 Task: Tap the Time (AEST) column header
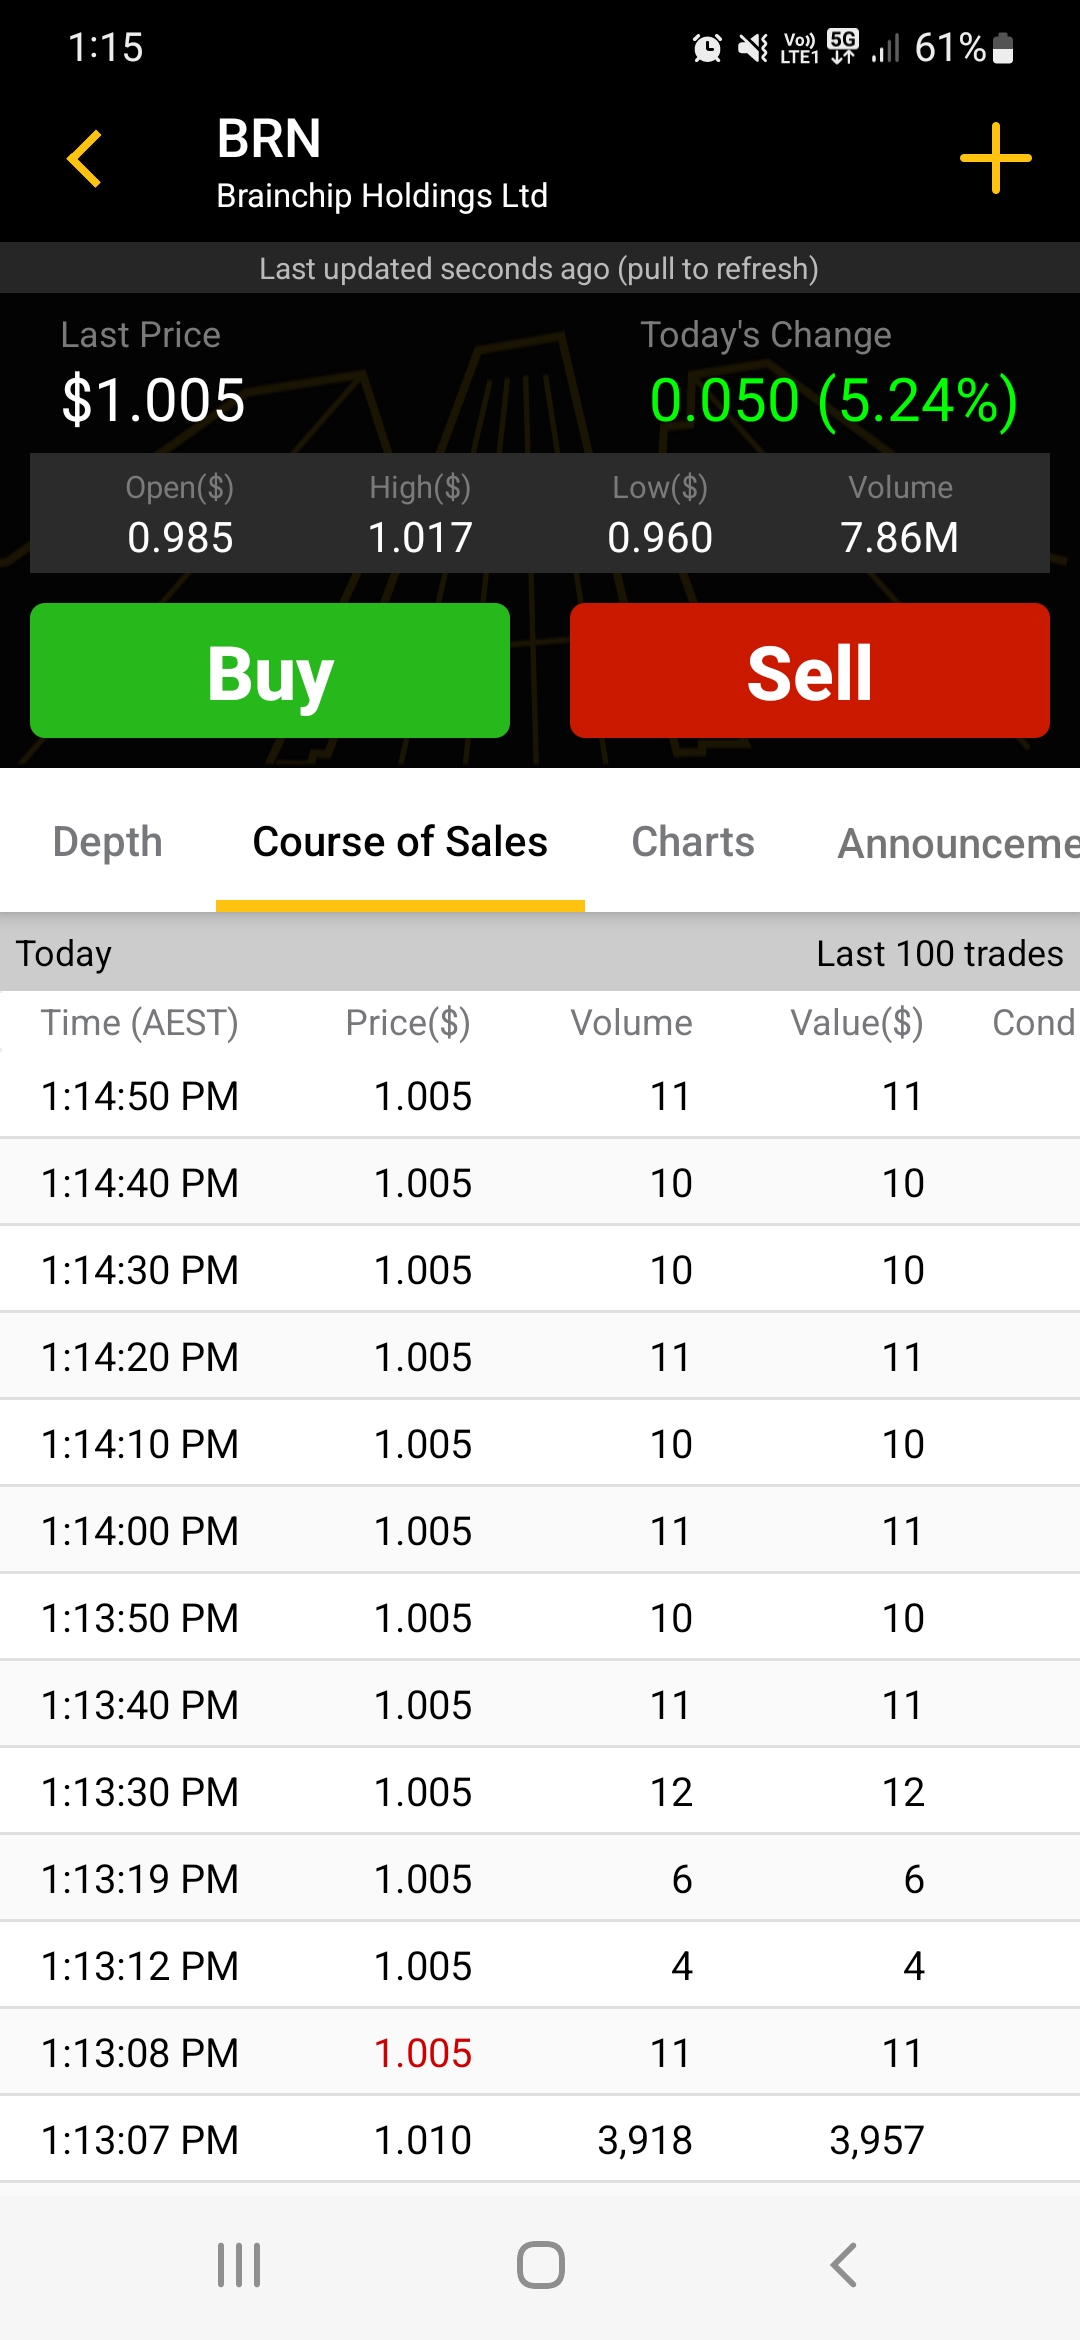pyautogui.click(x=140, y=1023)
